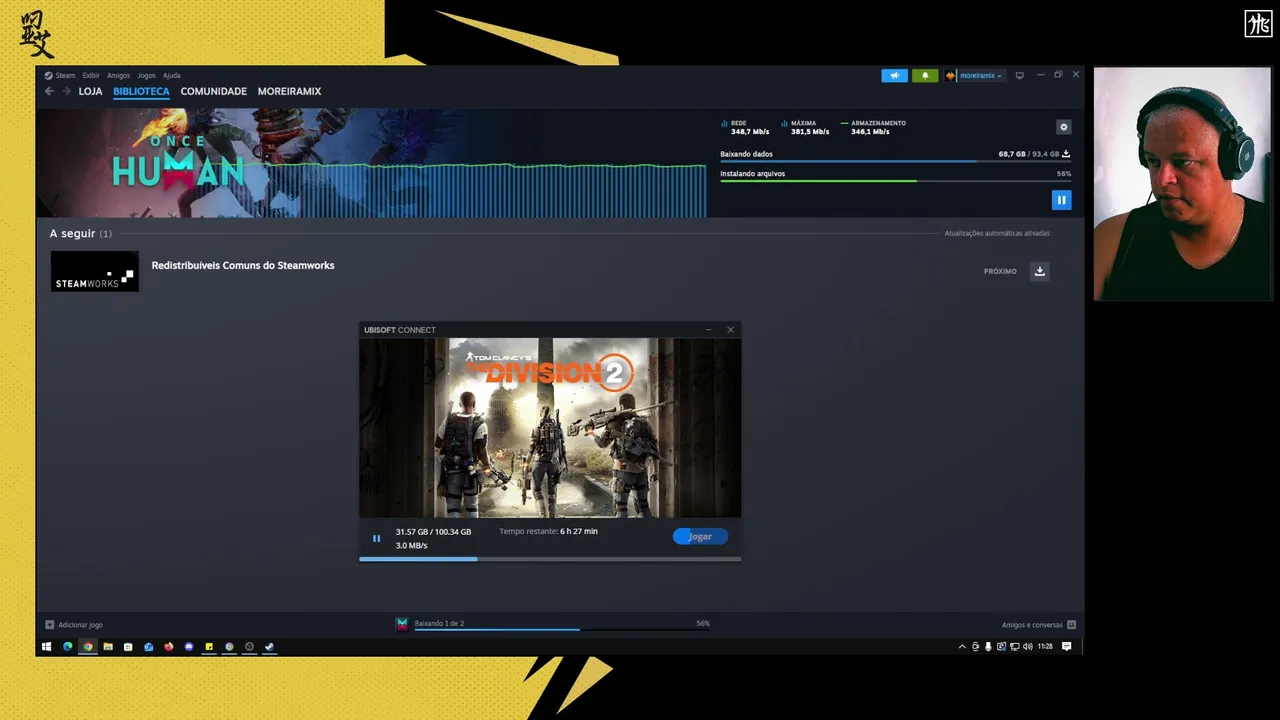Click the taskbar clock showing 11:28
1280x720 pixels.
(x=1045, y=647)
